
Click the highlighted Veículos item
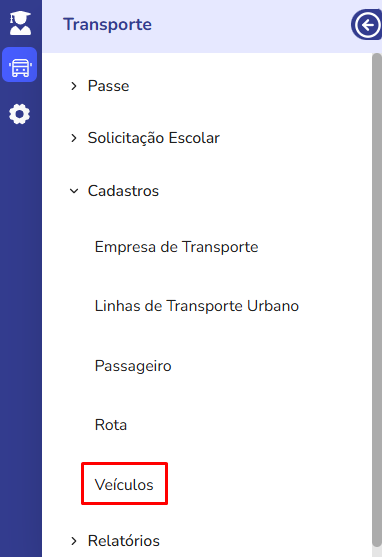tap(124, 485)
